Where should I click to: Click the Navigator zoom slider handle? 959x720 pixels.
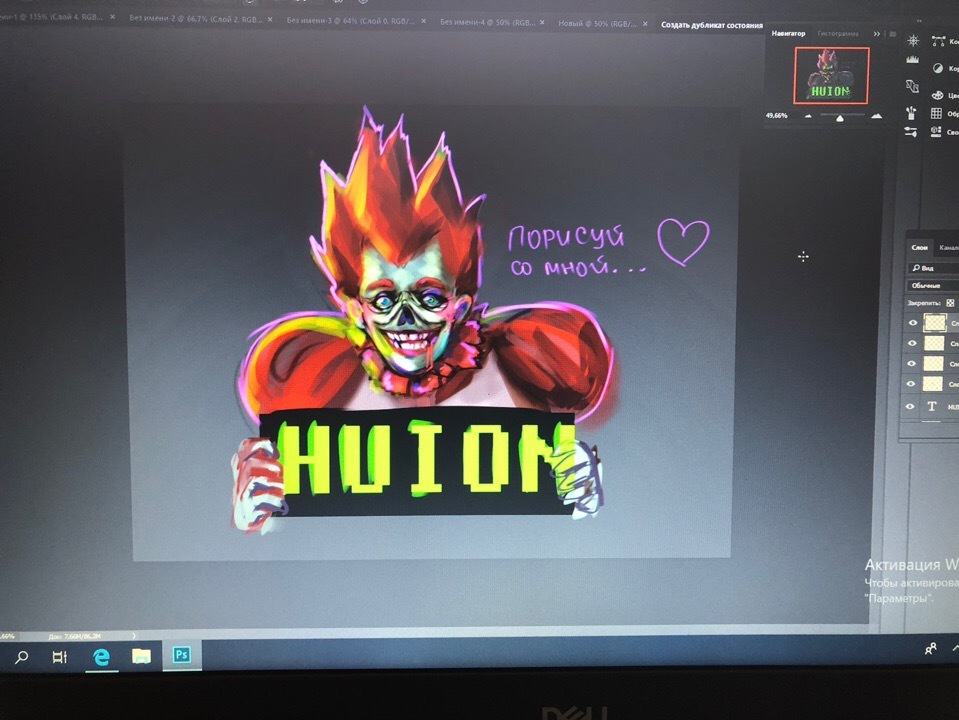tap(840, 117)
